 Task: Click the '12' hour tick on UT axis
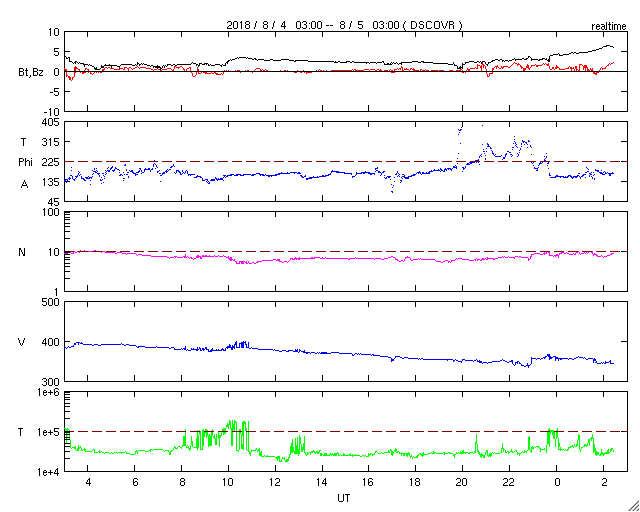point(275,482)
